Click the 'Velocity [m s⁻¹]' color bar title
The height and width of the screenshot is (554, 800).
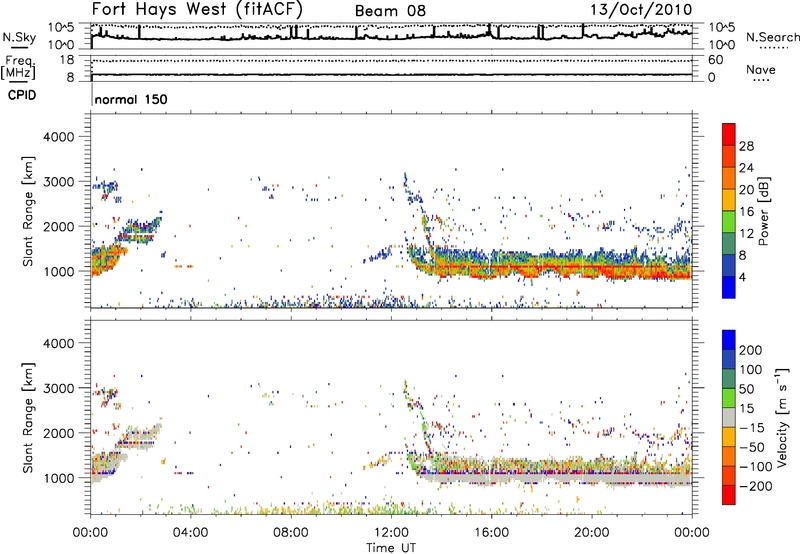[x=782, y=417]
